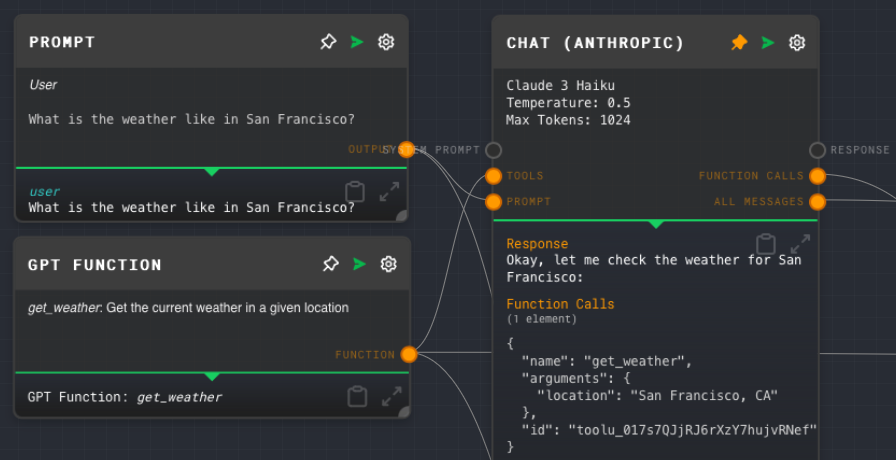
Task: Click the "name": "get_weather" JSON line
Action: point(607,361)
